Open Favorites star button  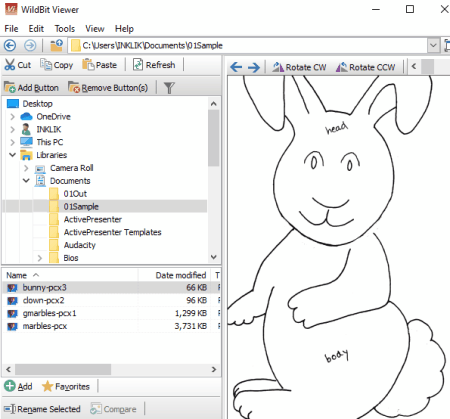tap(66, 386)
